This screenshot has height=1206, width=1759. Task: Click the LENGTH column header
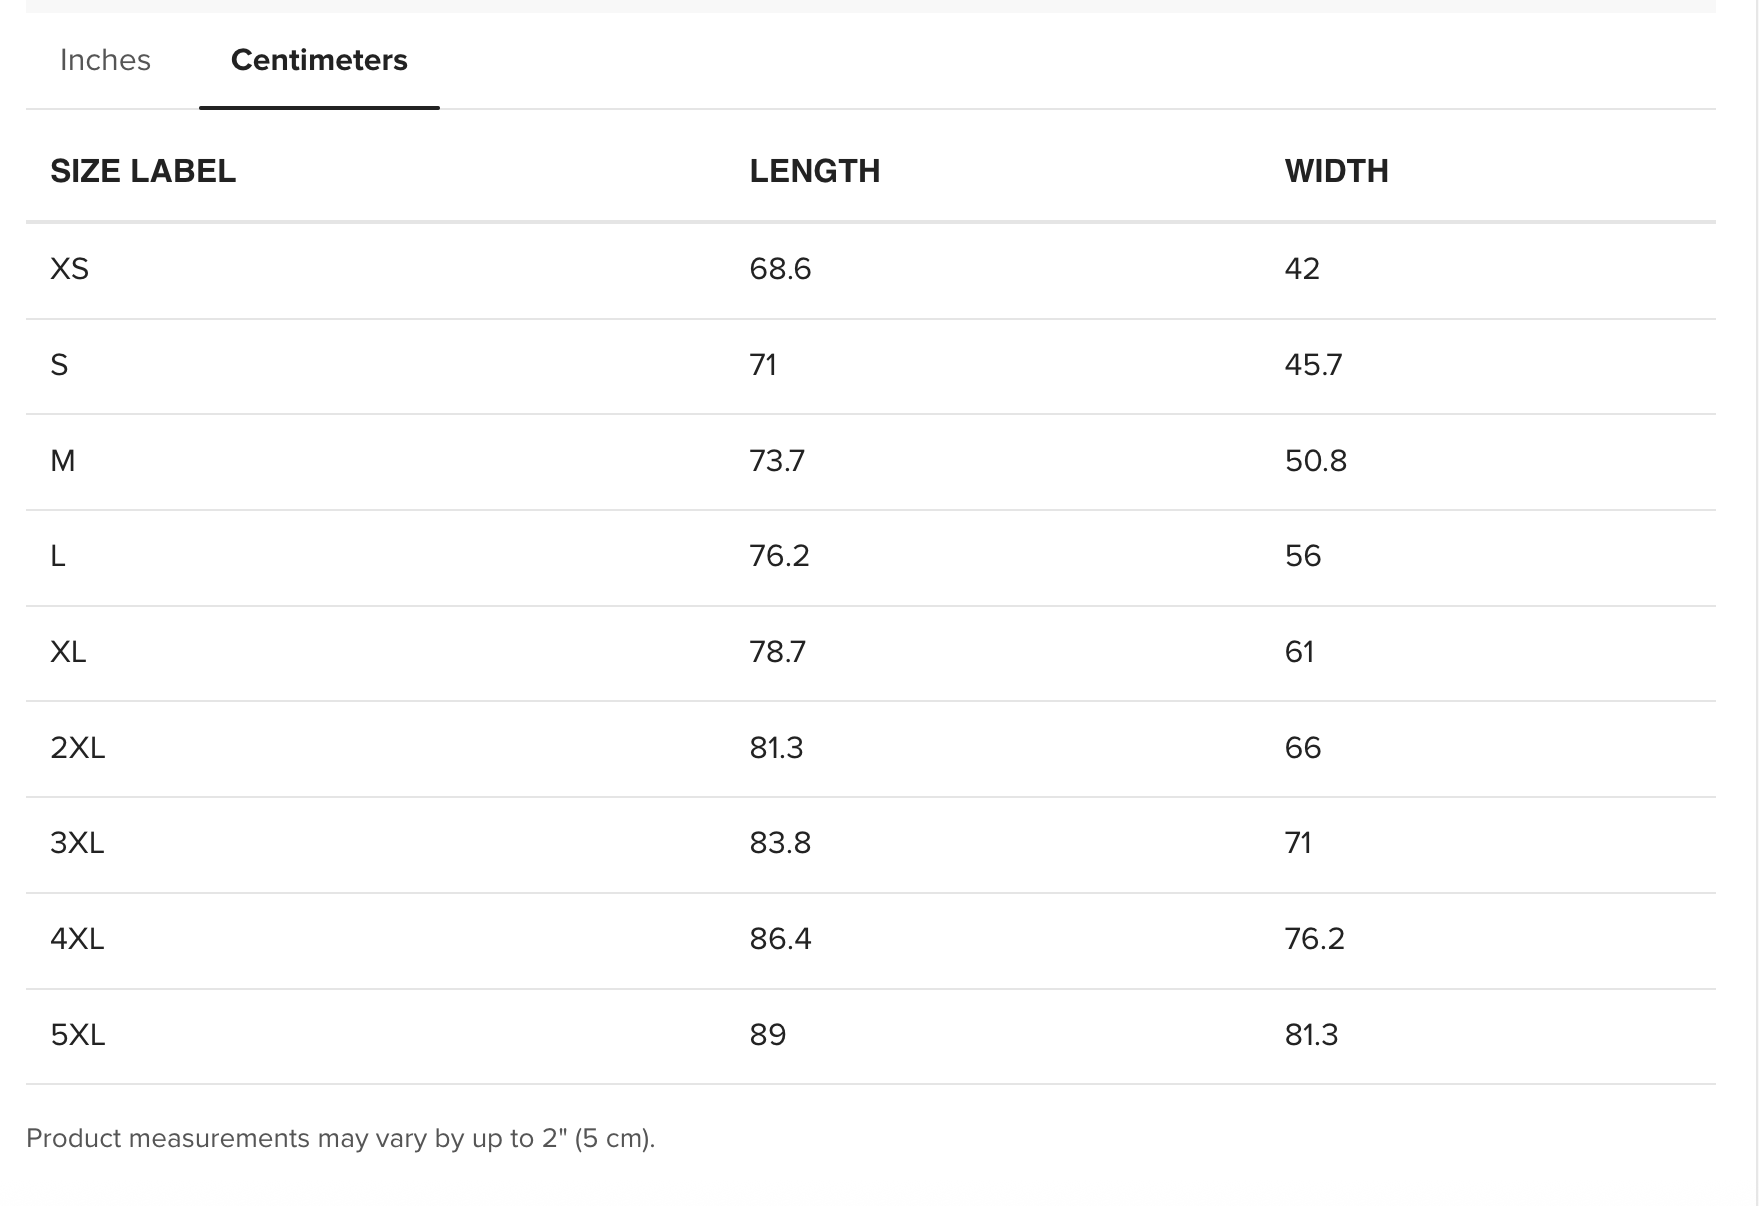[815, 171]
